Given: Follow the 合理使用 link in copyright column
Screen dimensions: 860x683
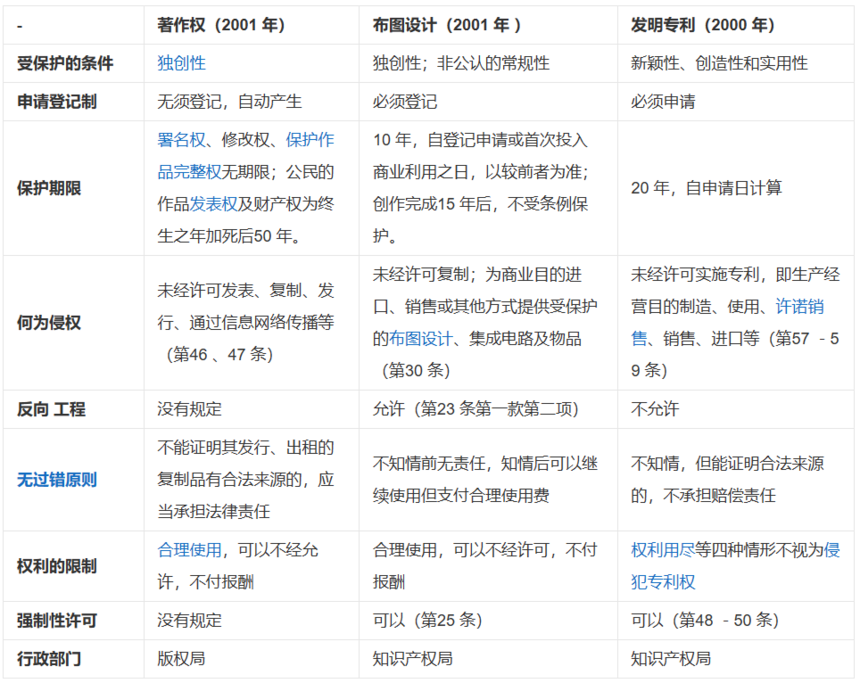Looking at the screenshot, I should pos(190,550).
